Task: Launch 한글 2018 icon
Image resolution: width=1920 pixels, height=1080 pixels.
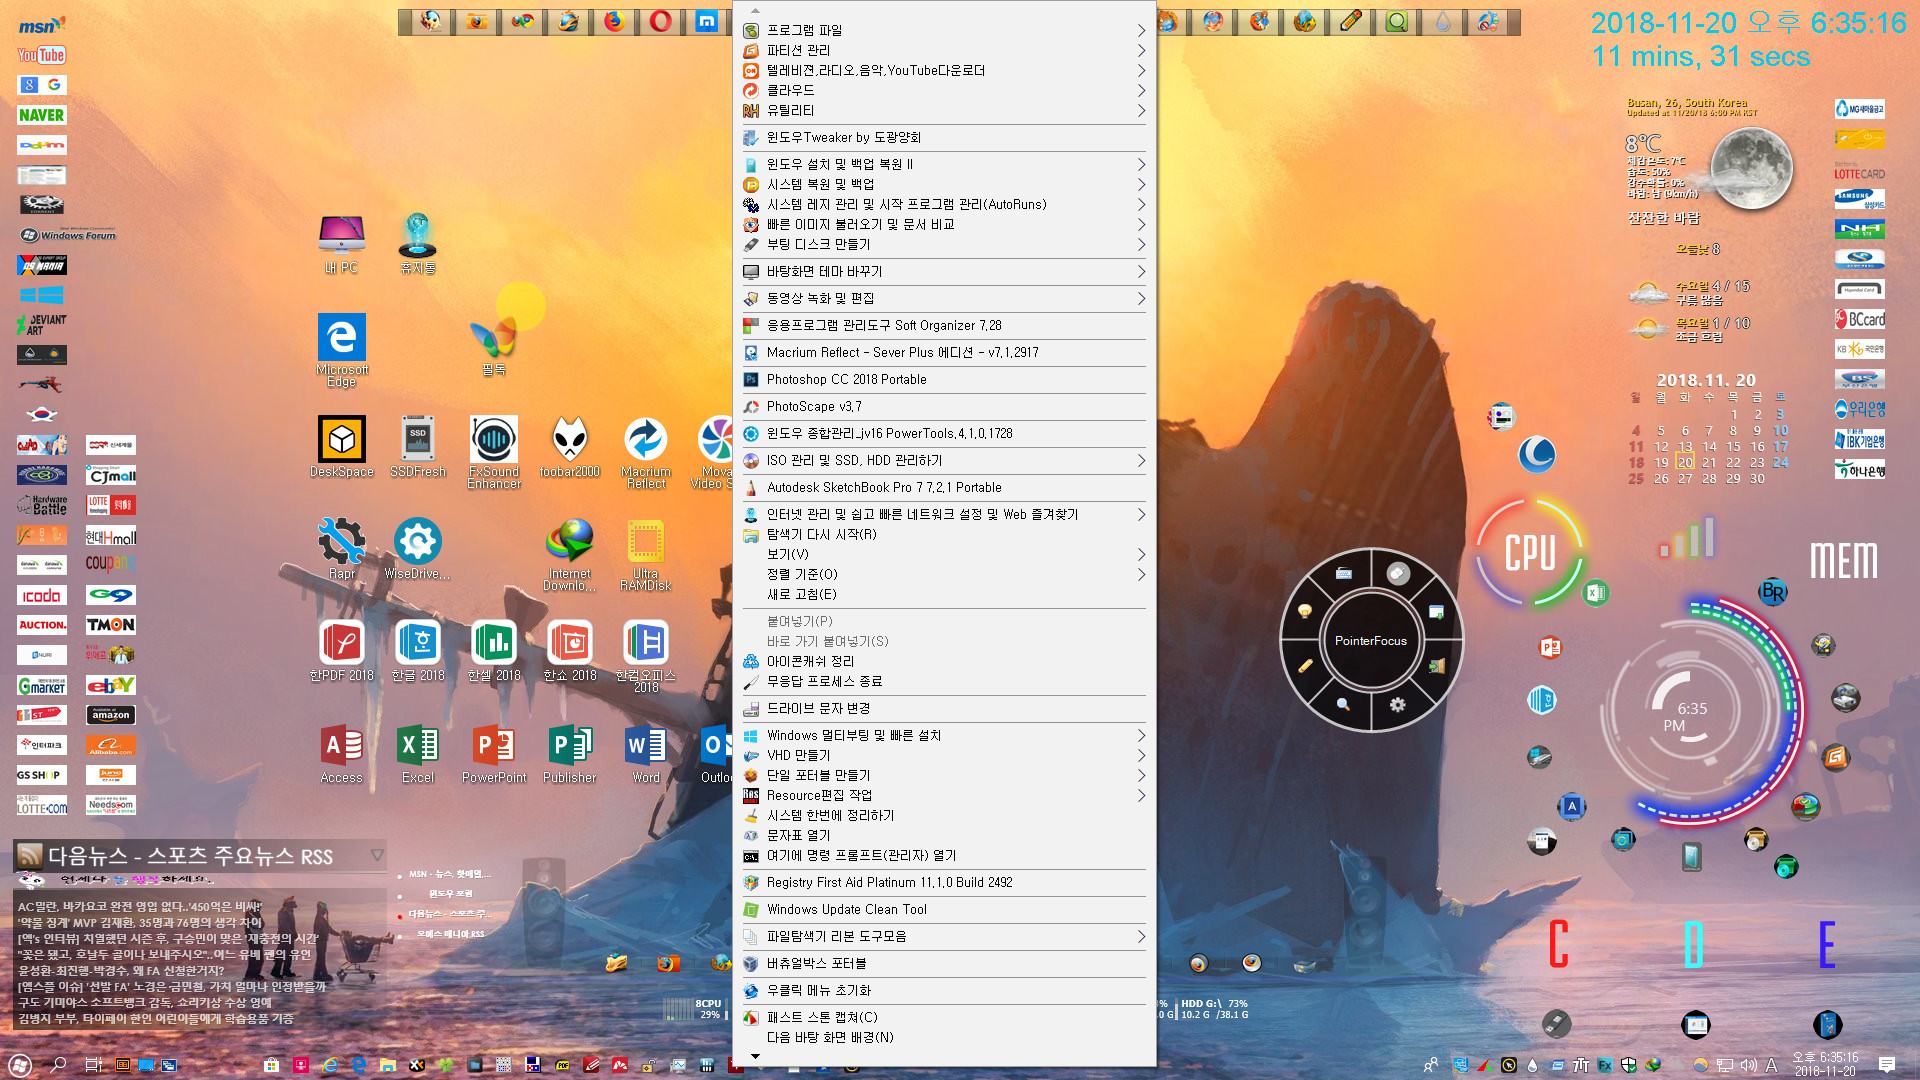Action: coord(418,651)
